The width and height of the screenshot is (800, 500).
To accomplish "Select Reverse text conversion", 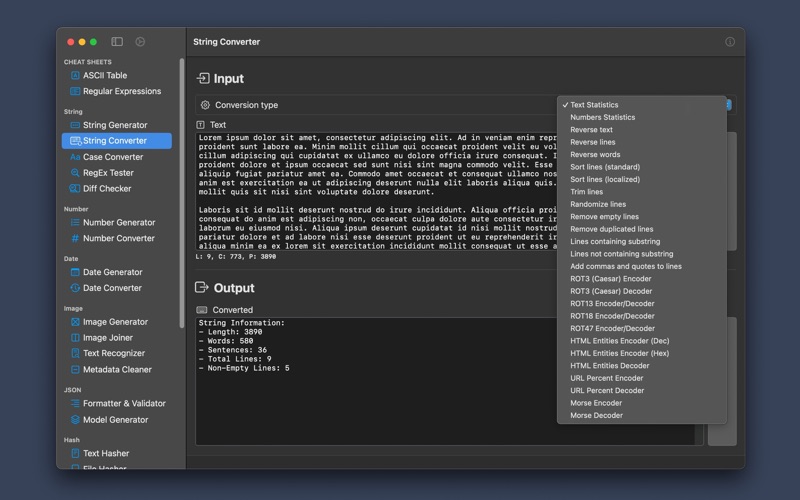I will pyautogui.click(x=642, y=130).
